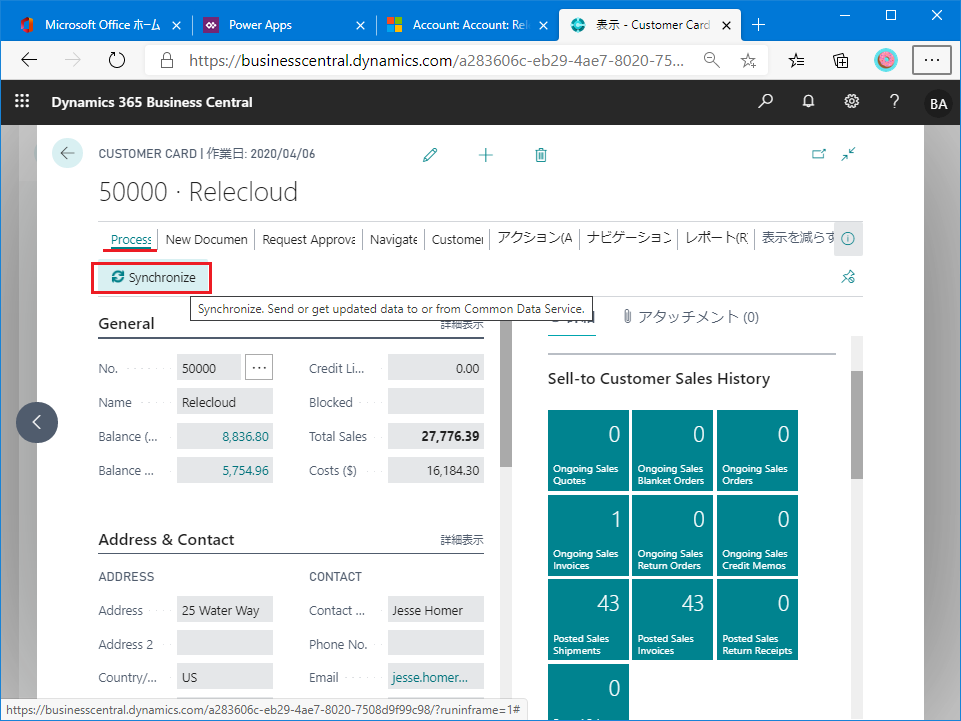Reload the page in the browser
Screen dimensions: 961x721
(x=116, y=60)
